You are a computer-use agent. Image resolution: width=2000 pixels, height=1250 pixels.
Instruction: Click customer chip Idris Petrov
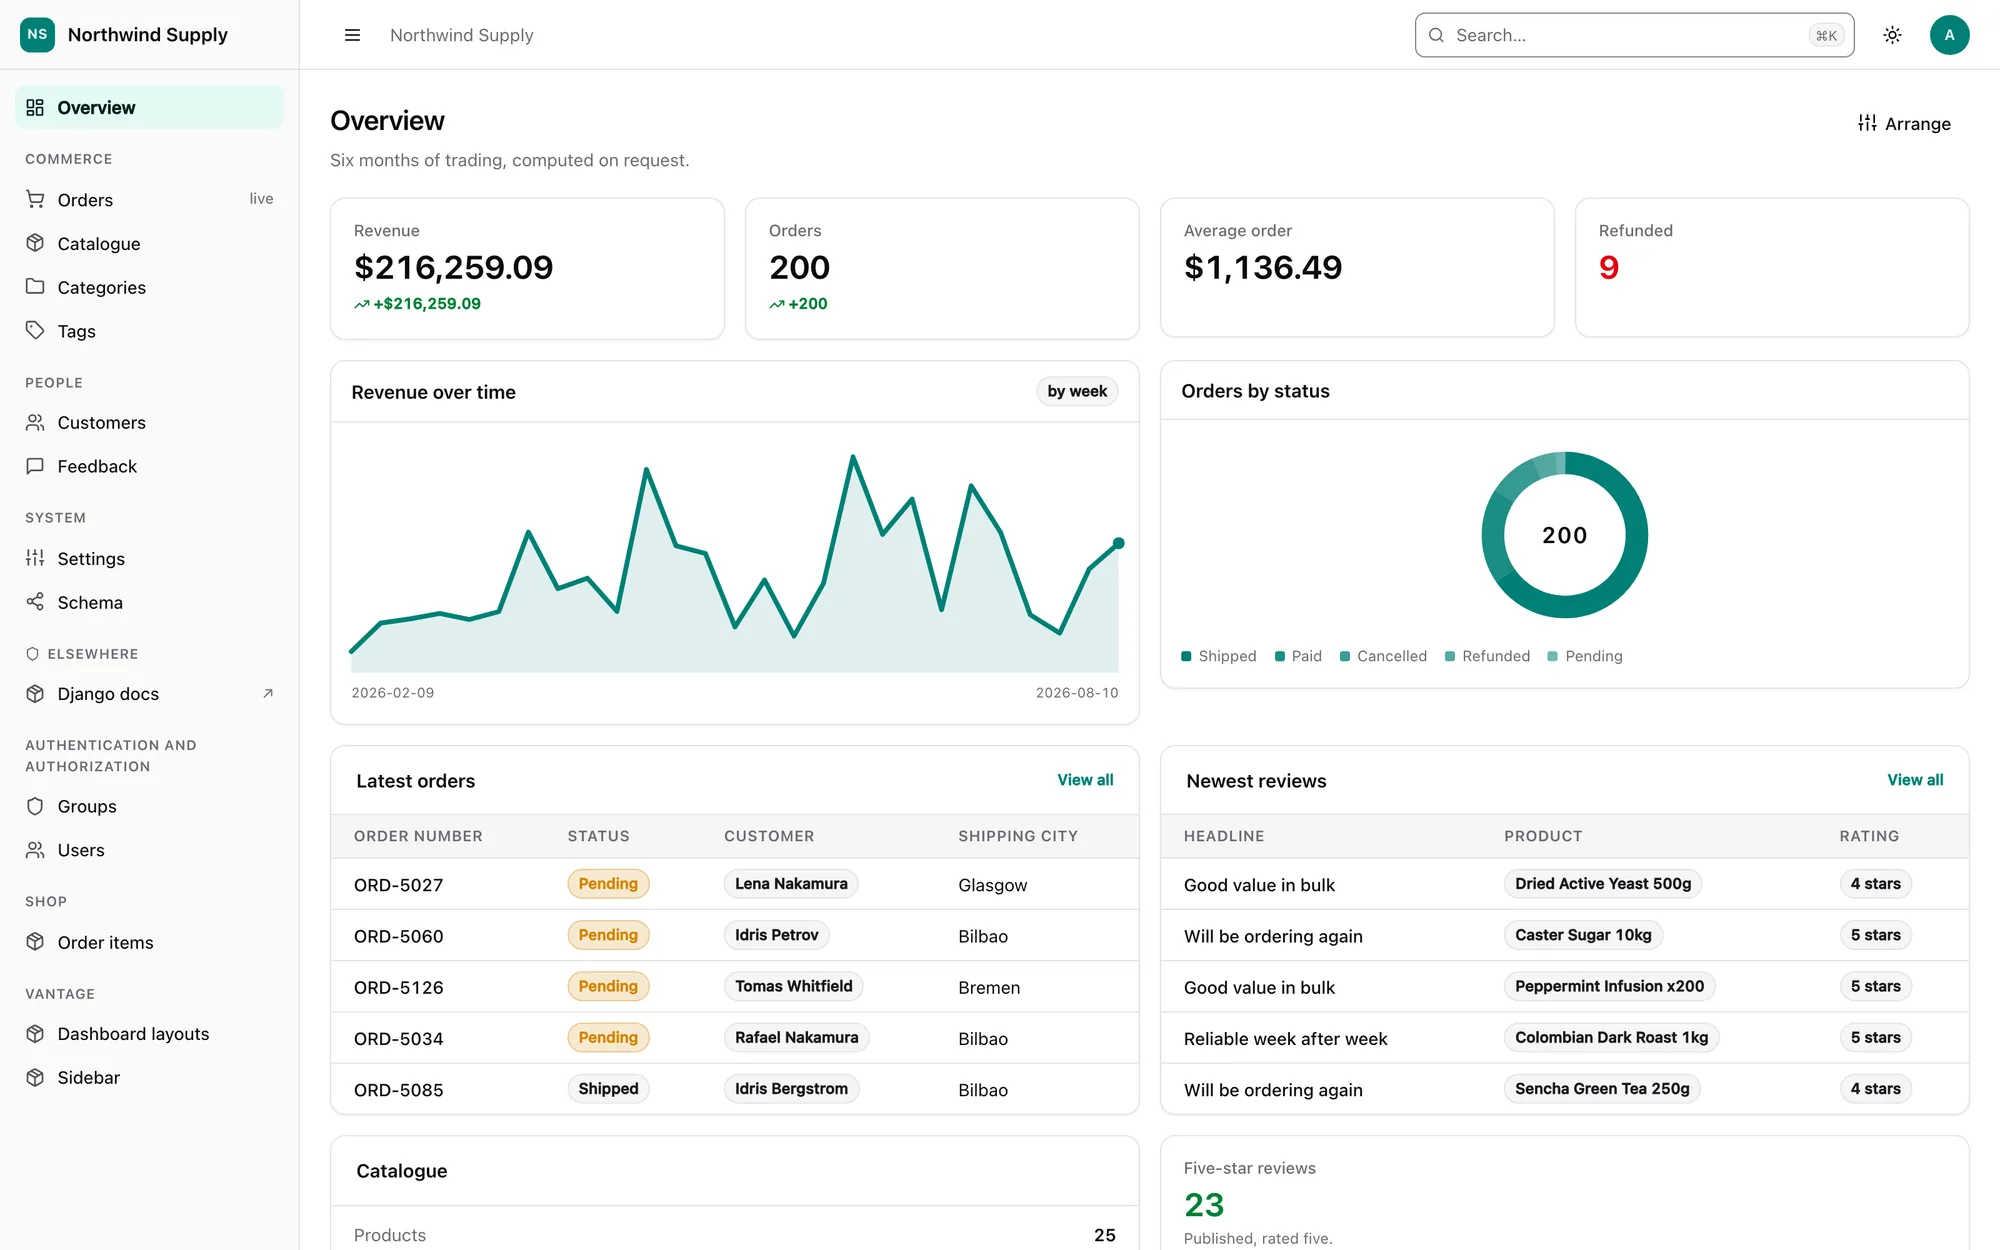click(x=776, y=935)
